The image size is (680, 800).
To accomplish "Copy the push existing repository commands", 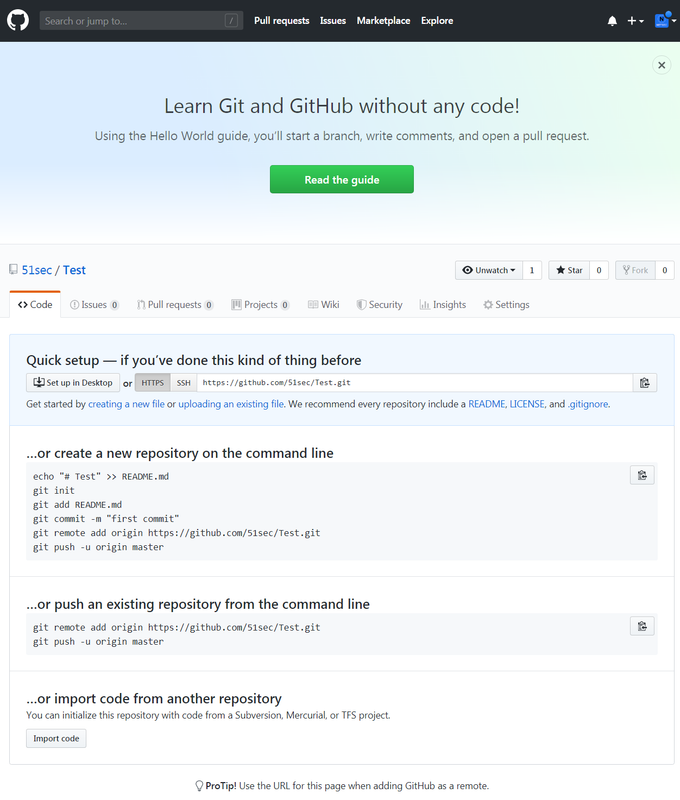I will 642,626.
